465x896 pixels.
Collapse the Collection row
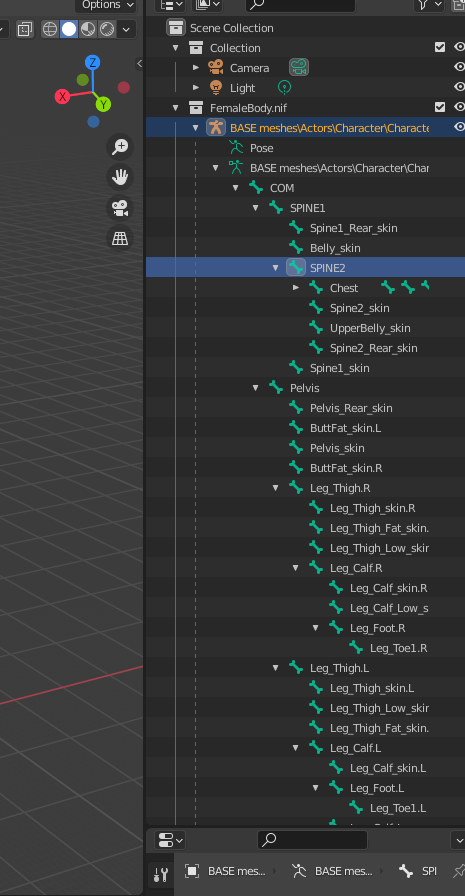click(x=176, y=48)
